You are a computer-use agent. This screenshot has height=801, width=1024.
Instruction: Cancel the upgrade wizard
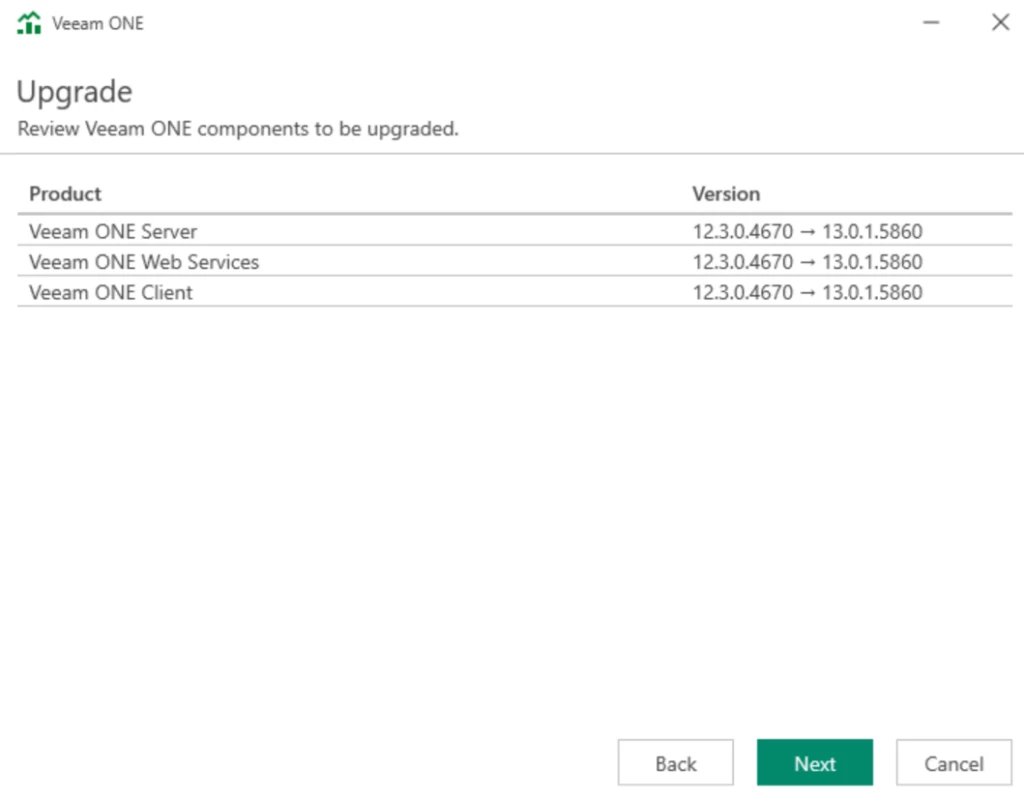coord(953,763)
